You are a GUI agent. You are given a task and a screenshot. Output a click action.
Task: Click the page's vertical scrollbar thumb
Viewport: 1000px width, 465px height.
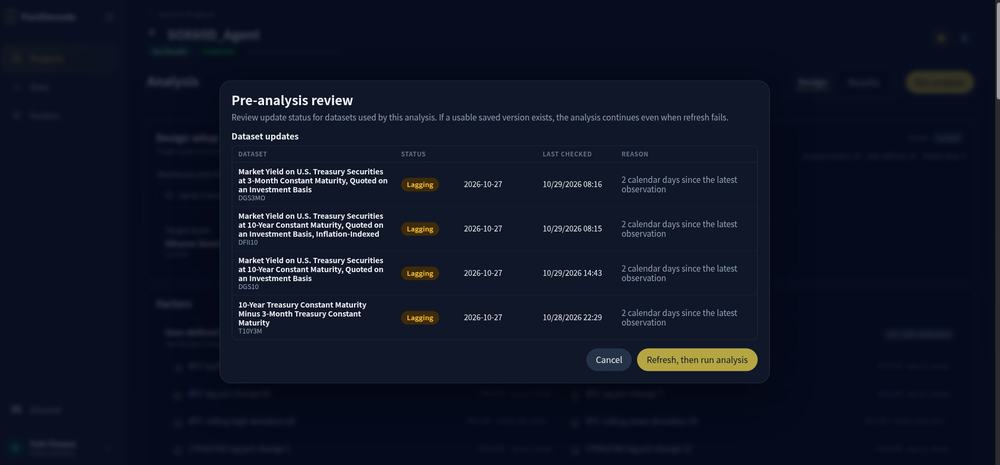coord(996,50)
